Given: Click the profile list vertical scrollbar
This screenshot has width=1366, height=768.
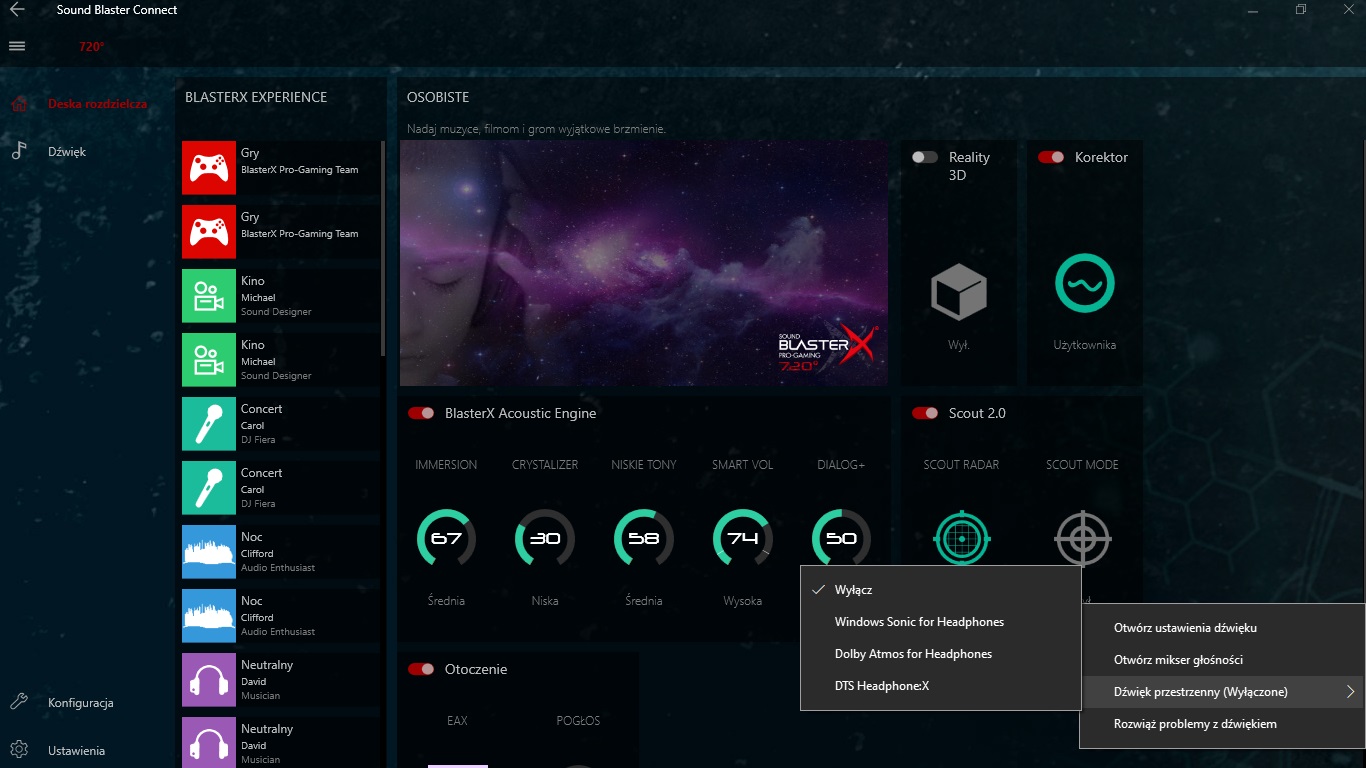Looking at the screenshot, I should [383, 248].
